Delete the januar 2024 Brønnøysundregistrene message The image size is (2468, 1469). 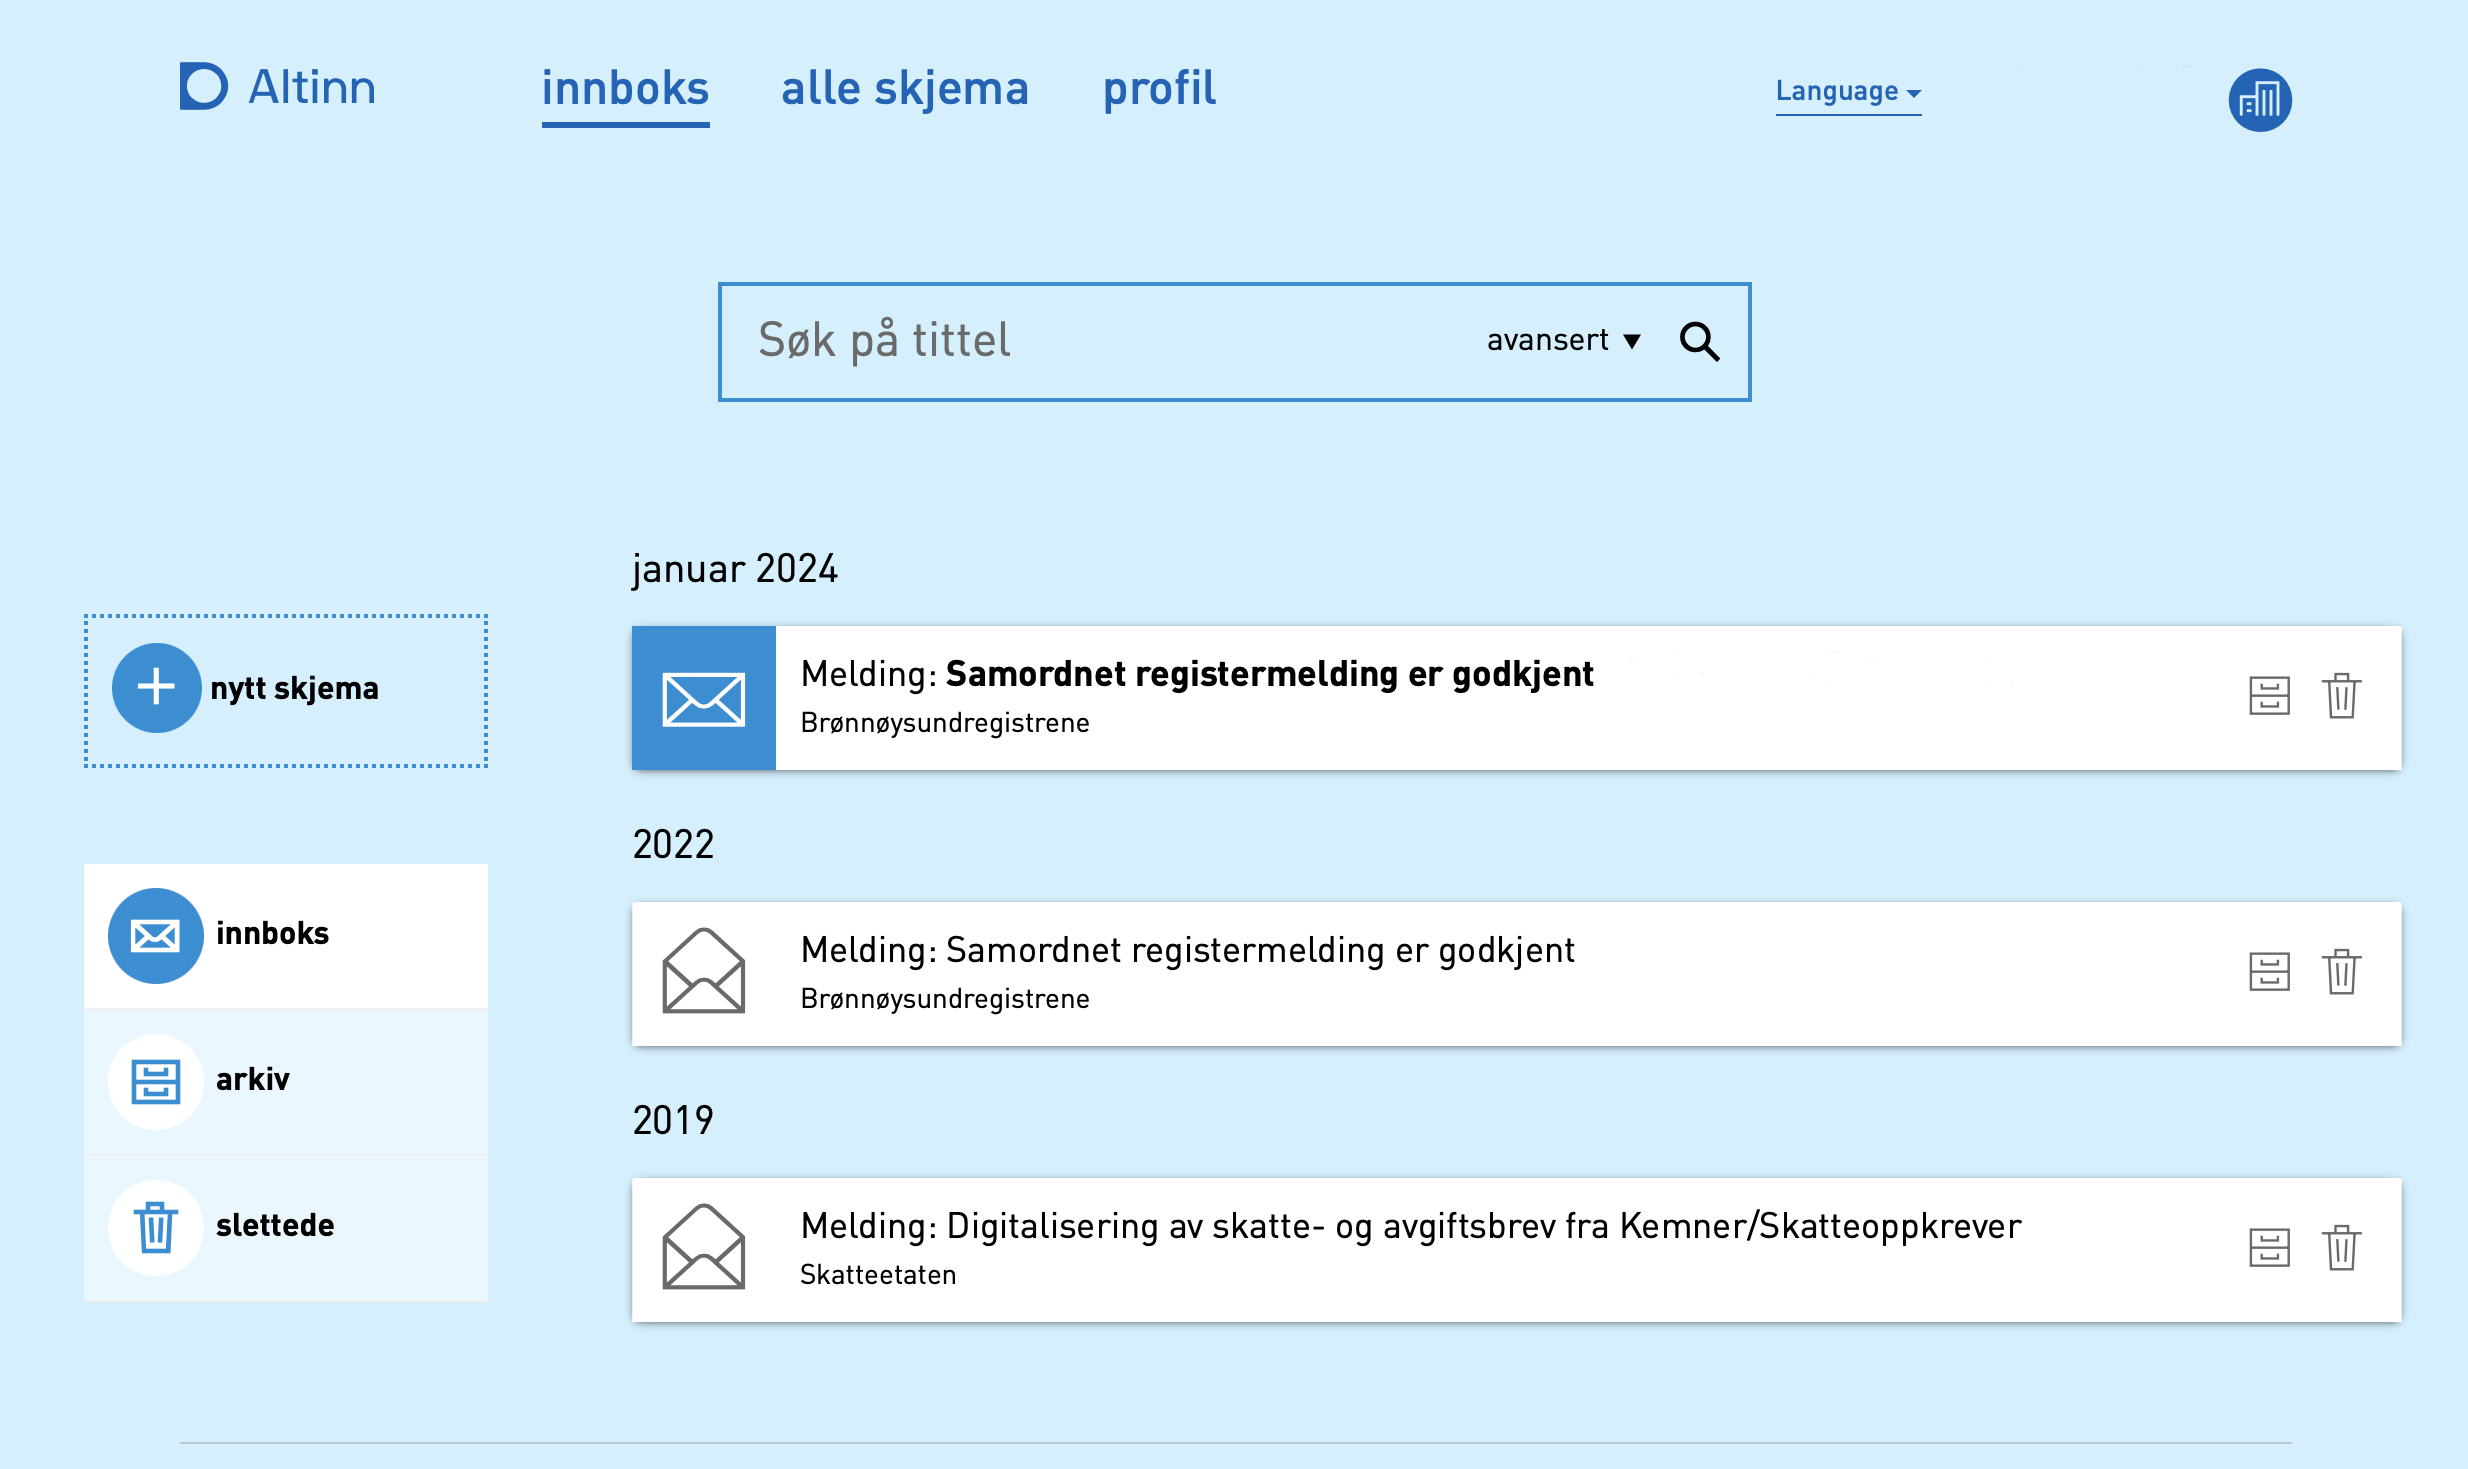2344,697
